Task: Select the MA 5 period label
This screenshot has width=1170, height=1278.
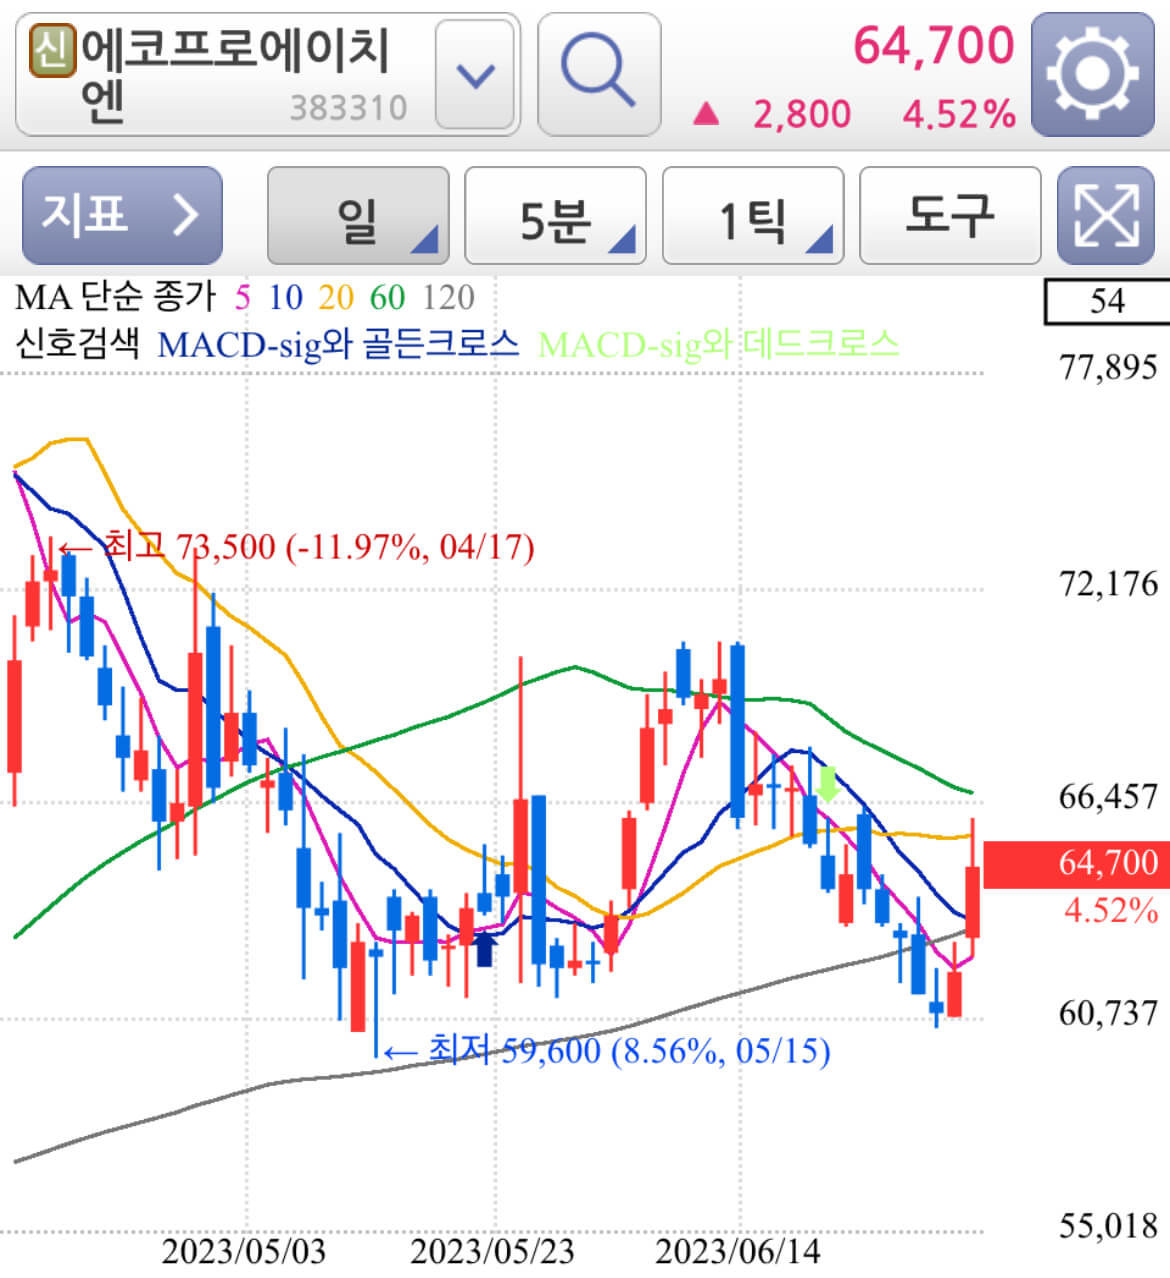Action: (x=243, y=297)
